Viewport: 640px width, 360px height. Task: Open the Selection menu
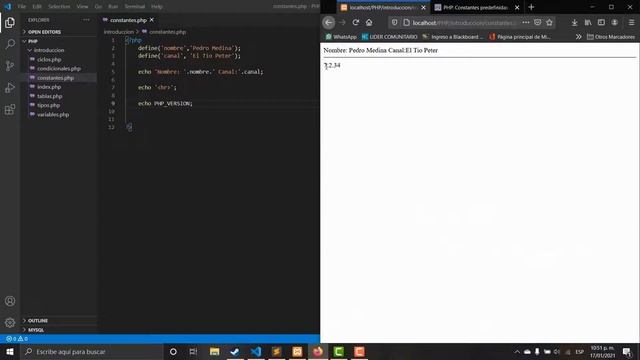pos(59,7)
